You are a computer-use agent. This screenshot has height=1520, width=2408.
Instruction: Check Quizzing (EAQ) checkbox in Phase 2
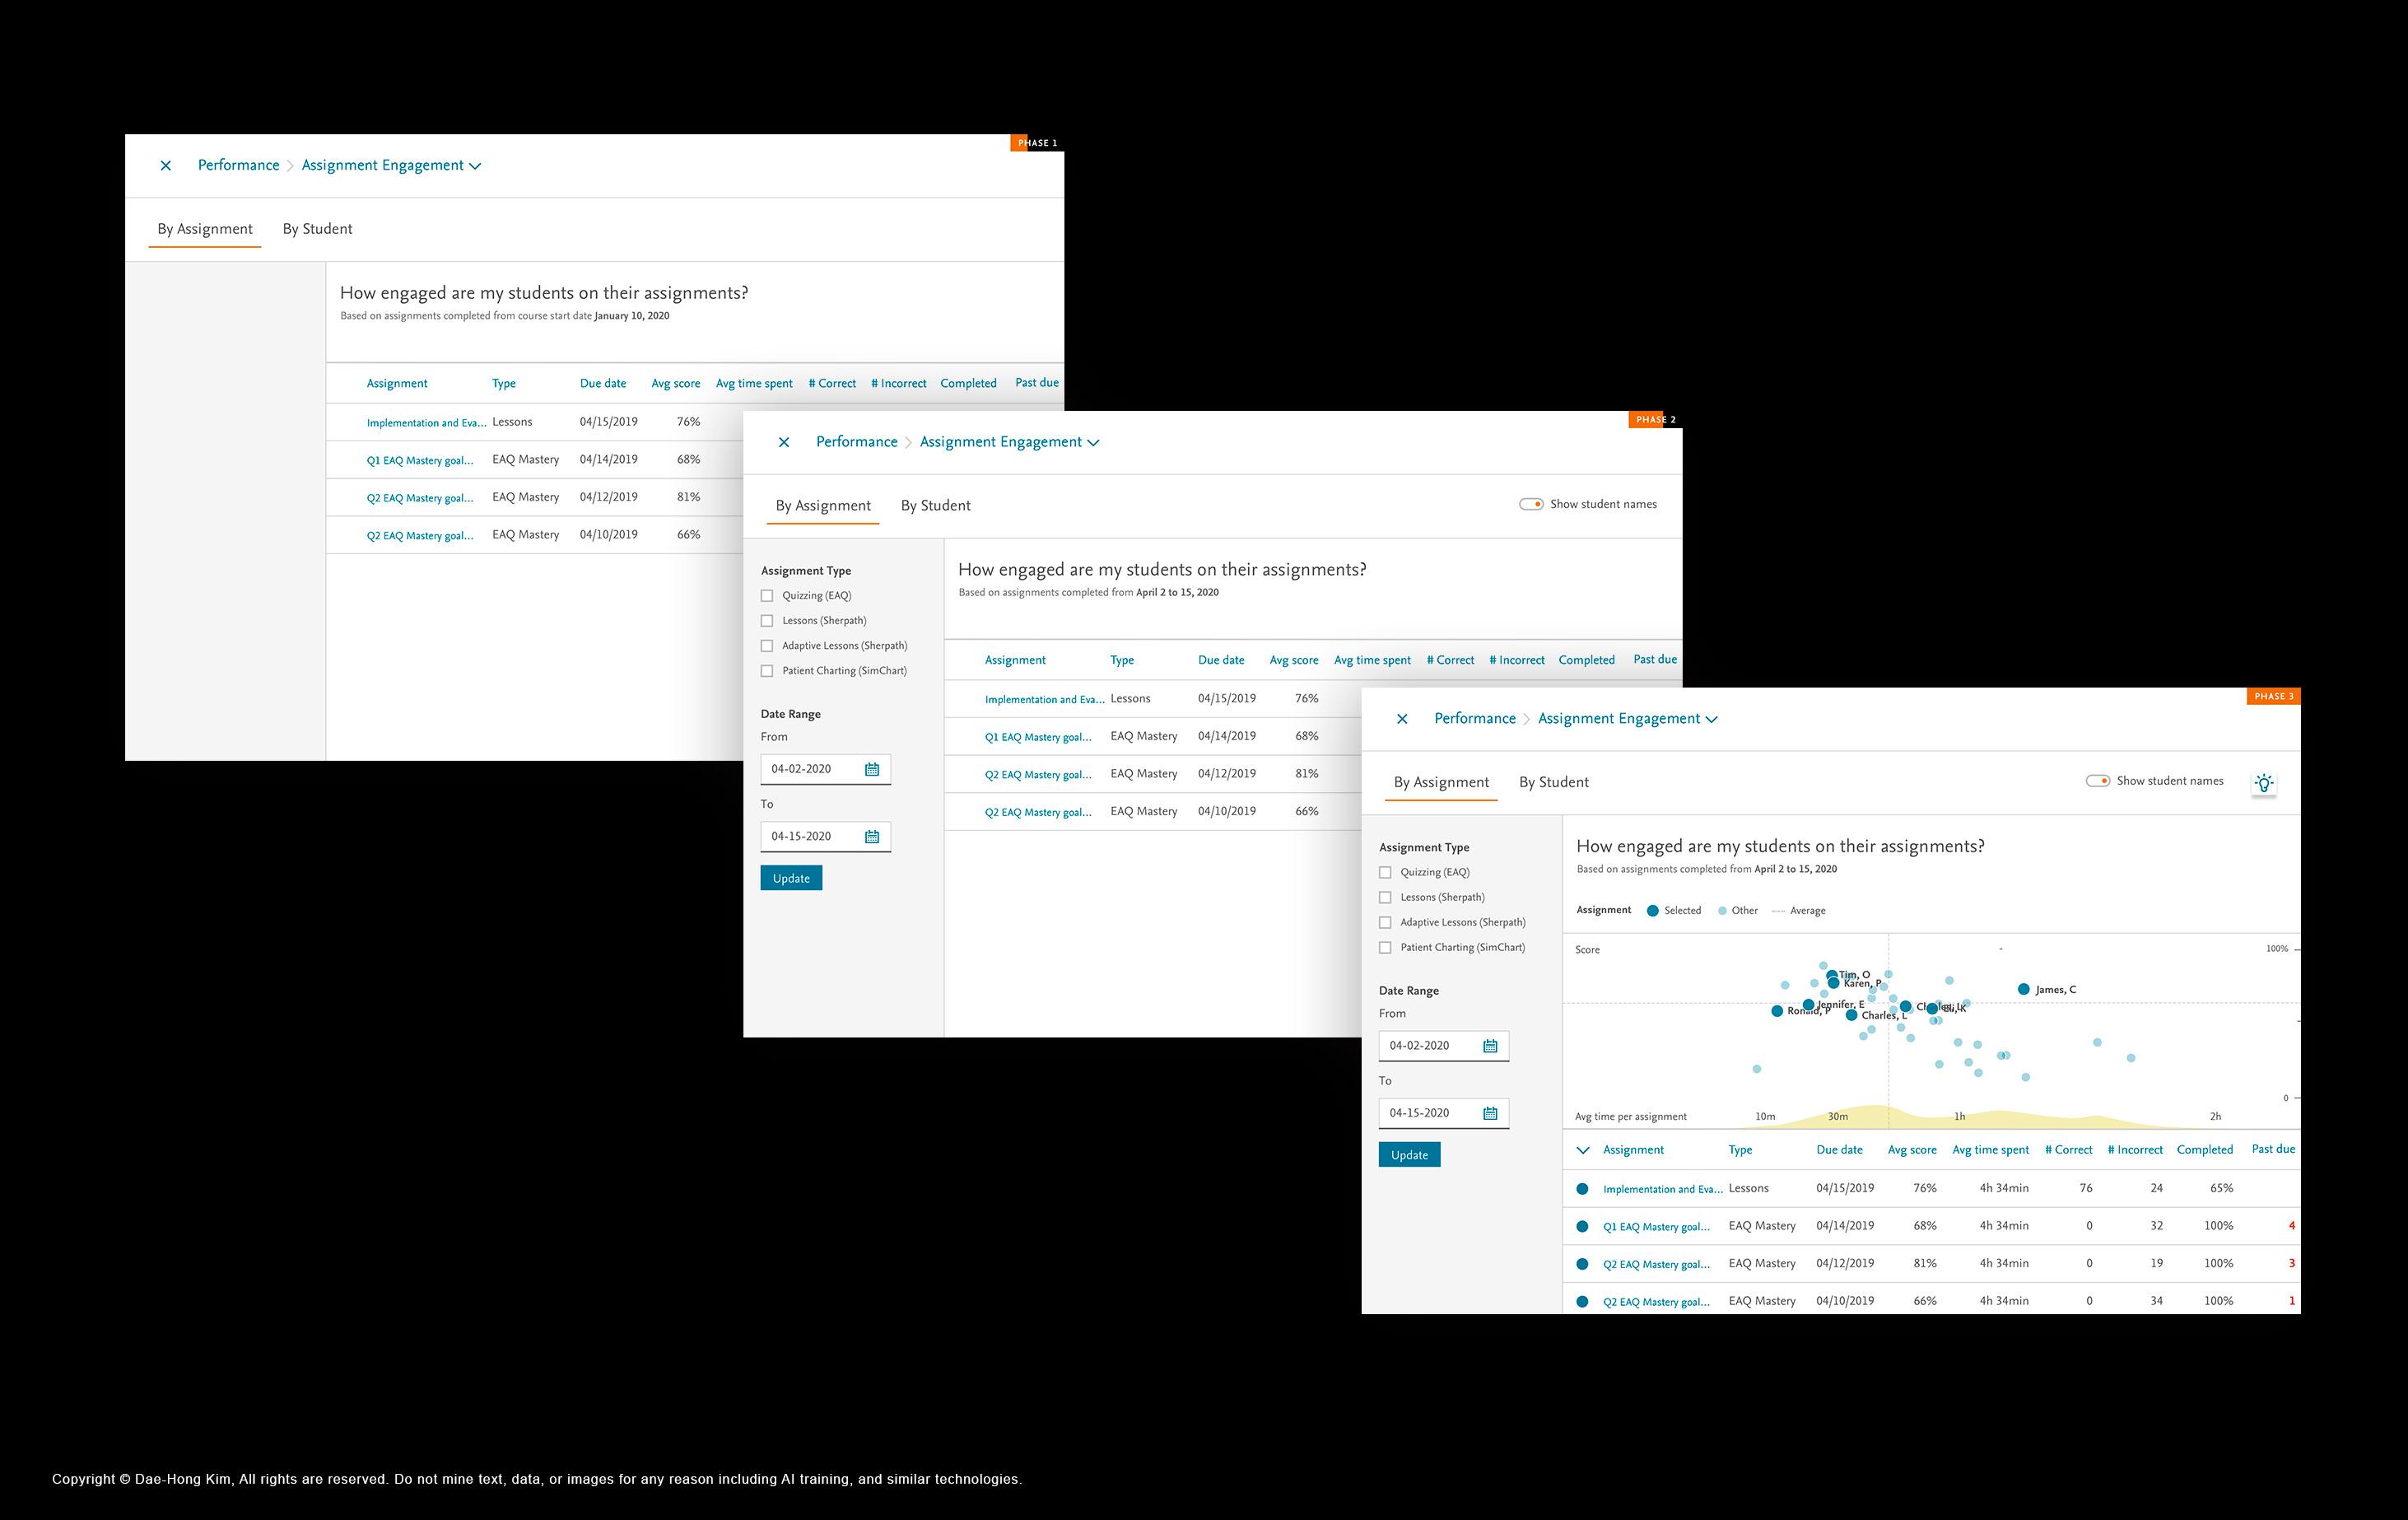(767, 596)
